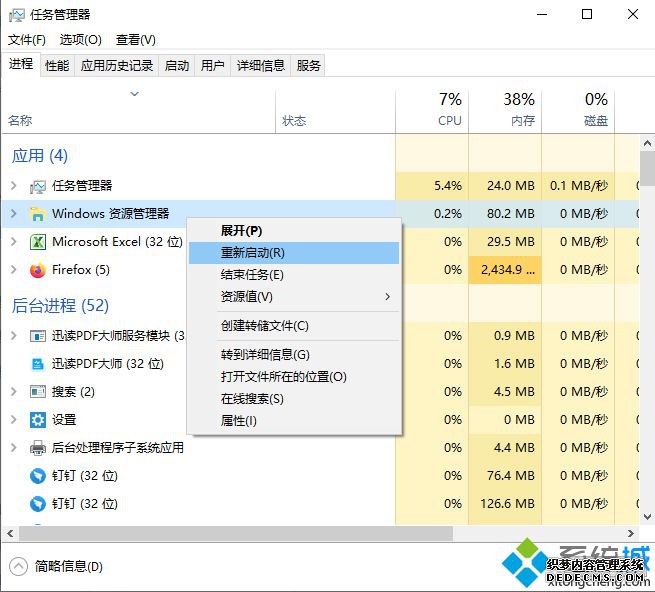Choose 重新启动(R) in context menu
The width and height of the screenshot is (655, 592).
tap(294, 253)
